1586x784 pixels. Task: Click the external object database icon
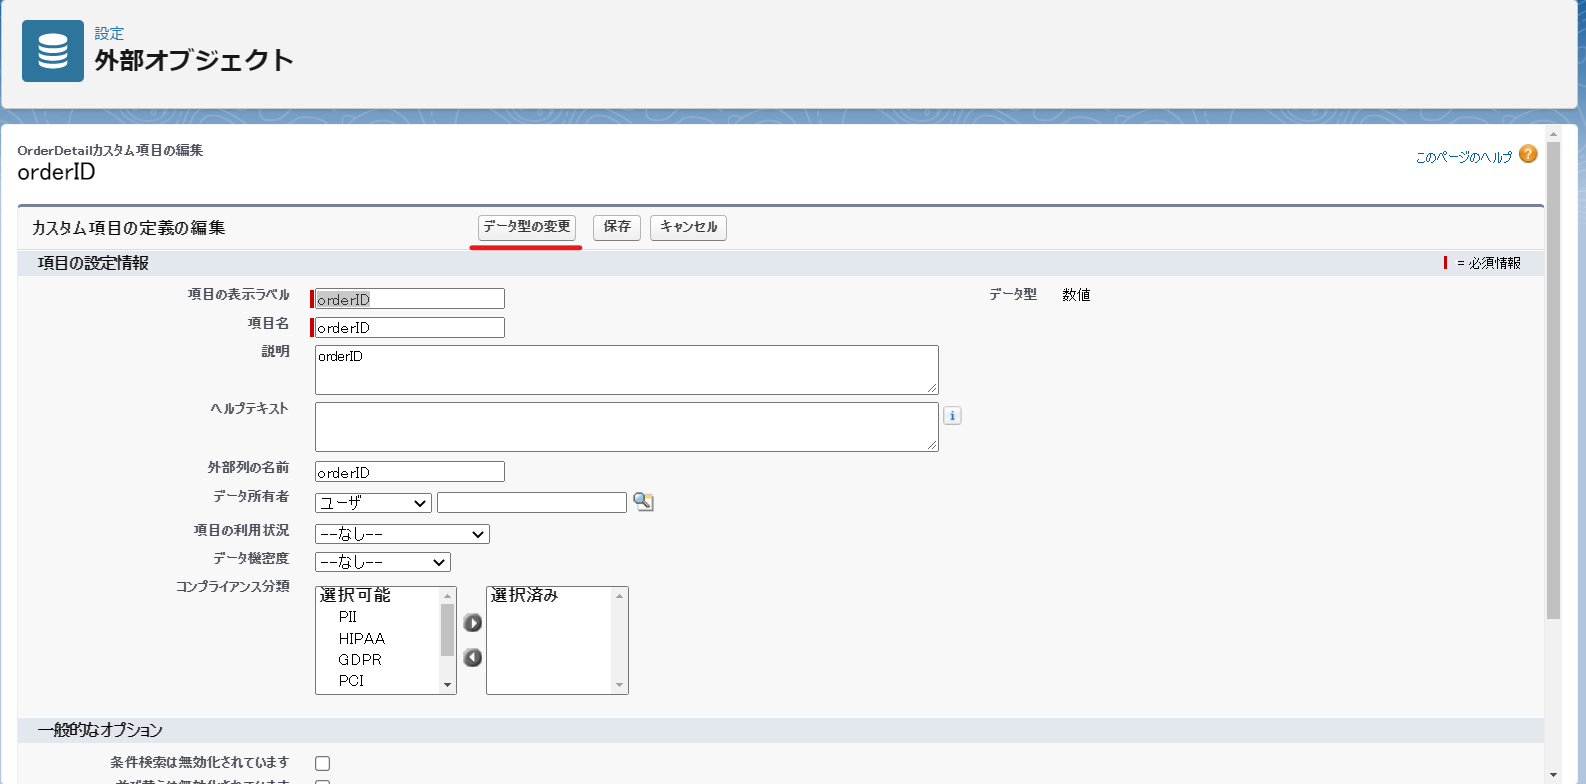[x=53, y=51]
